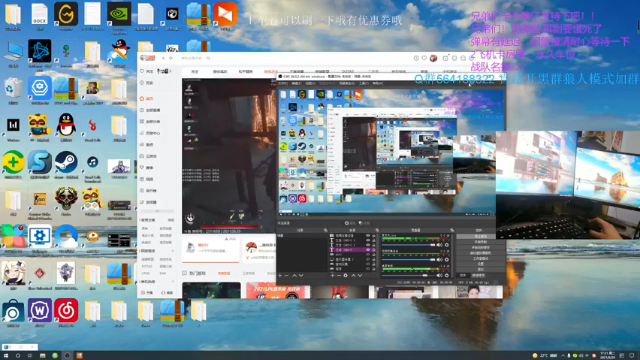Open source properties gear icon in OBS
This screenshot has height=360, width=640.
(x=345, y=276)
